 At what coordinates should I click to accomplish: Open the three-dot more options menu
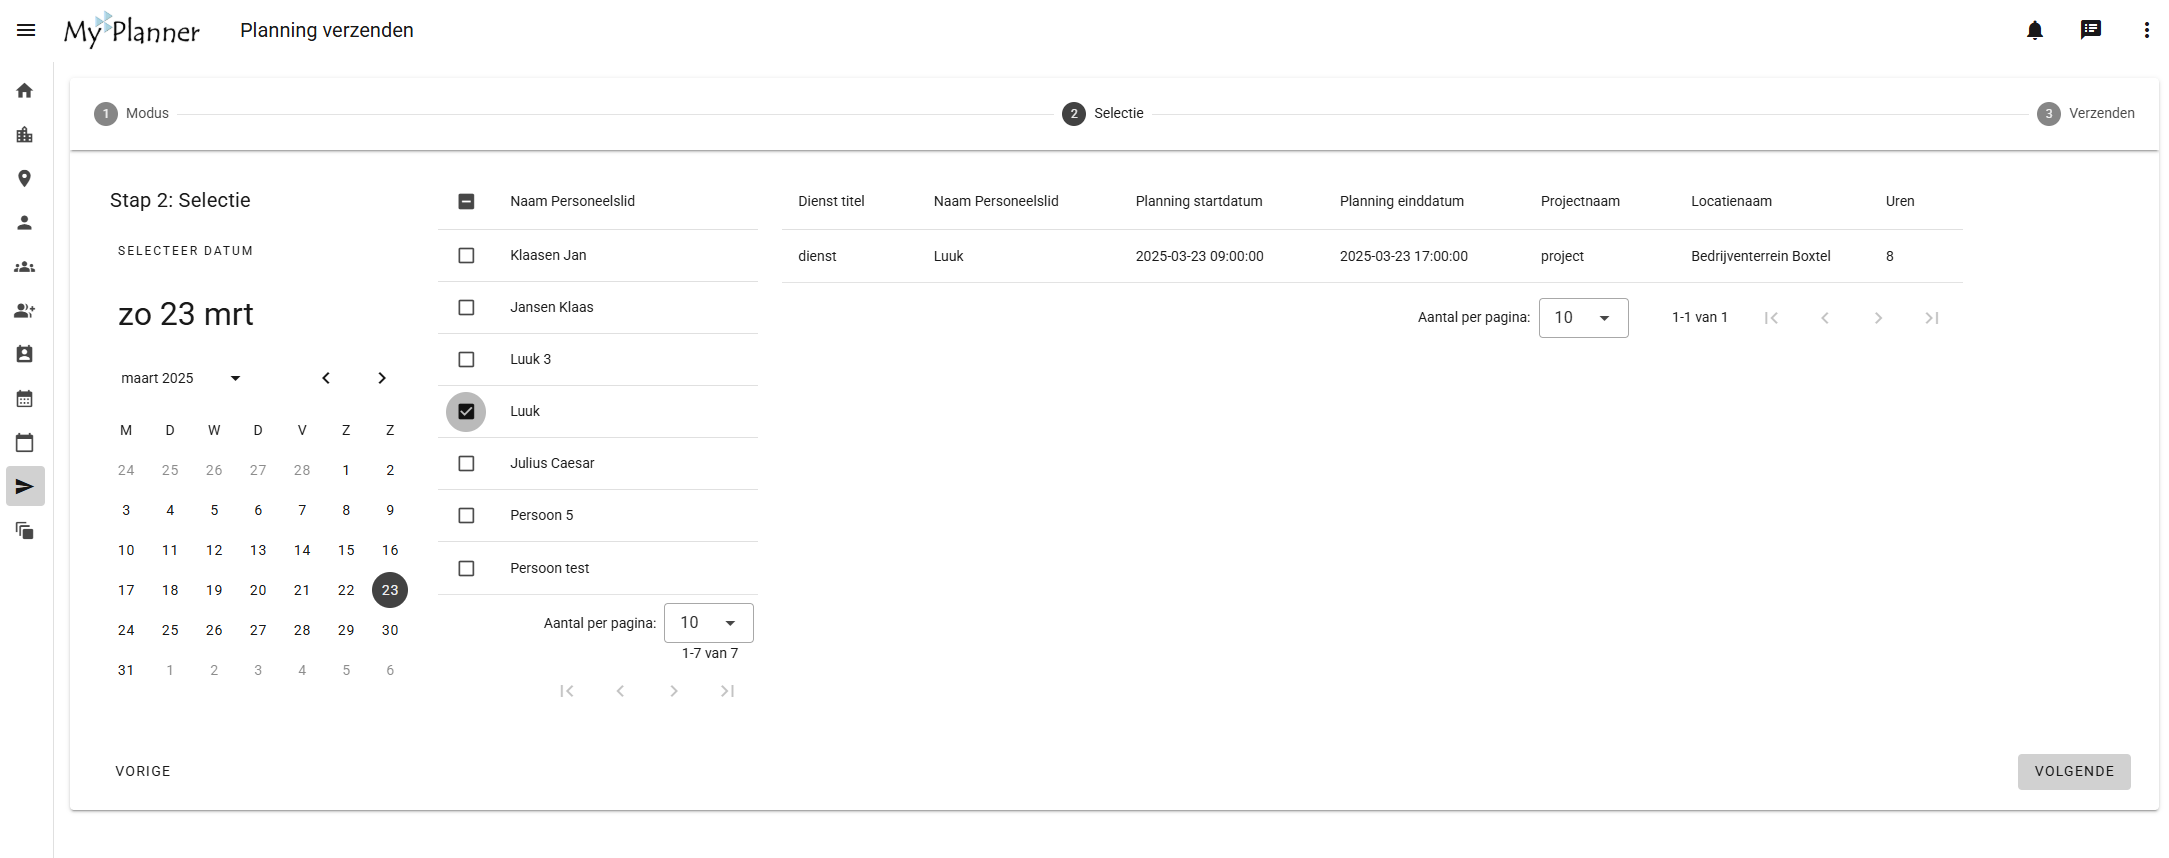click(x=2146, y=30)
